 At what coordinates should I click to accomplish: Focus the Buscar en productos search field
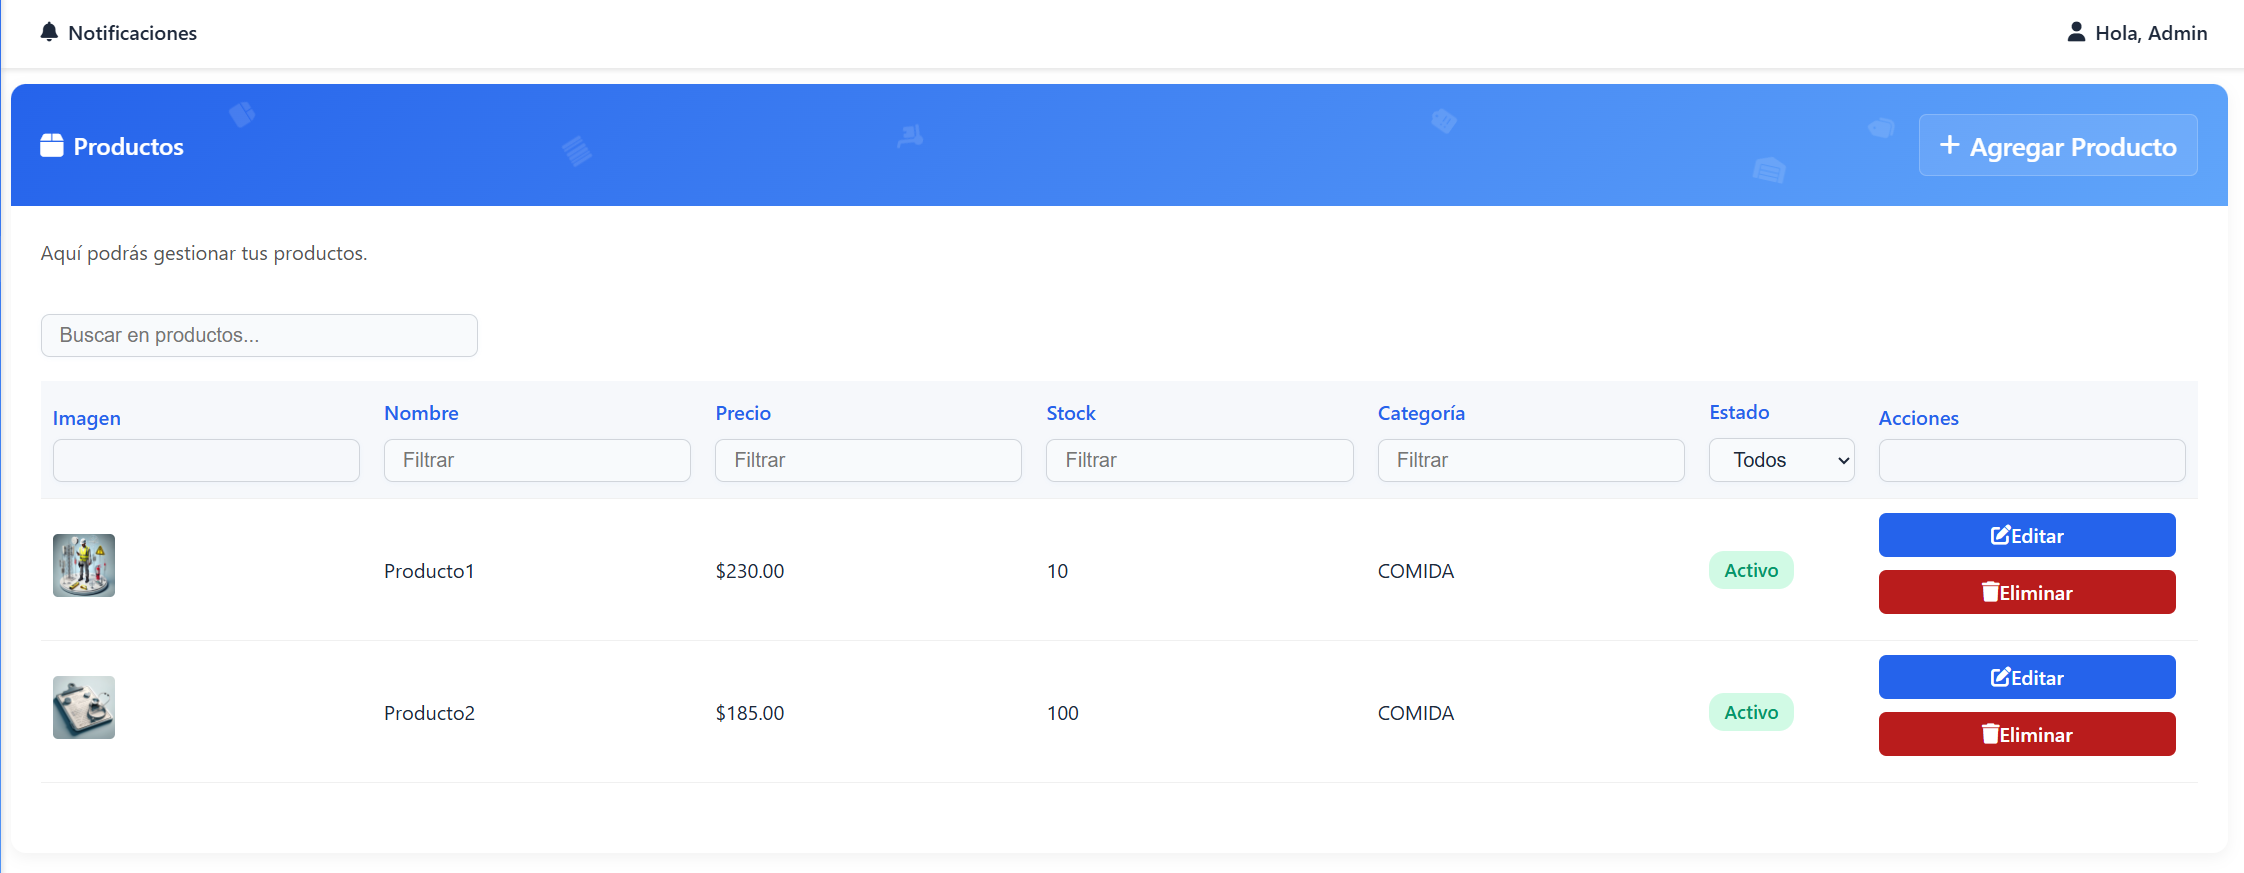[259, 335]
